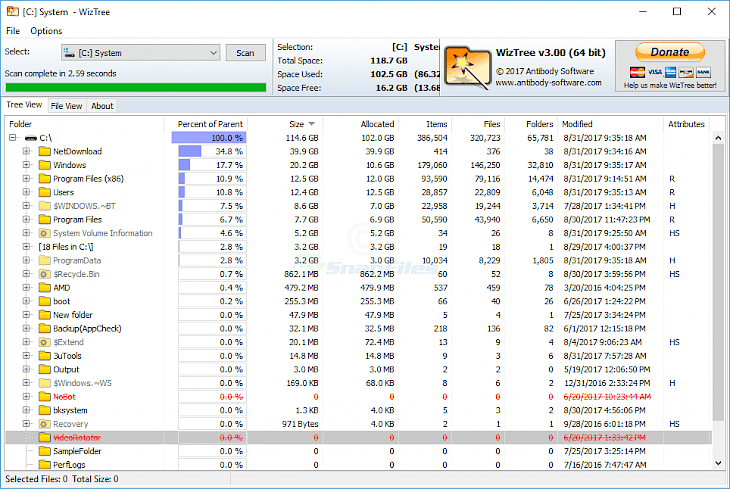Viewport: 730px width, 489px height.
Task: Click the NetDownload 34.8 % percent bar
Action: click(212, 151)
